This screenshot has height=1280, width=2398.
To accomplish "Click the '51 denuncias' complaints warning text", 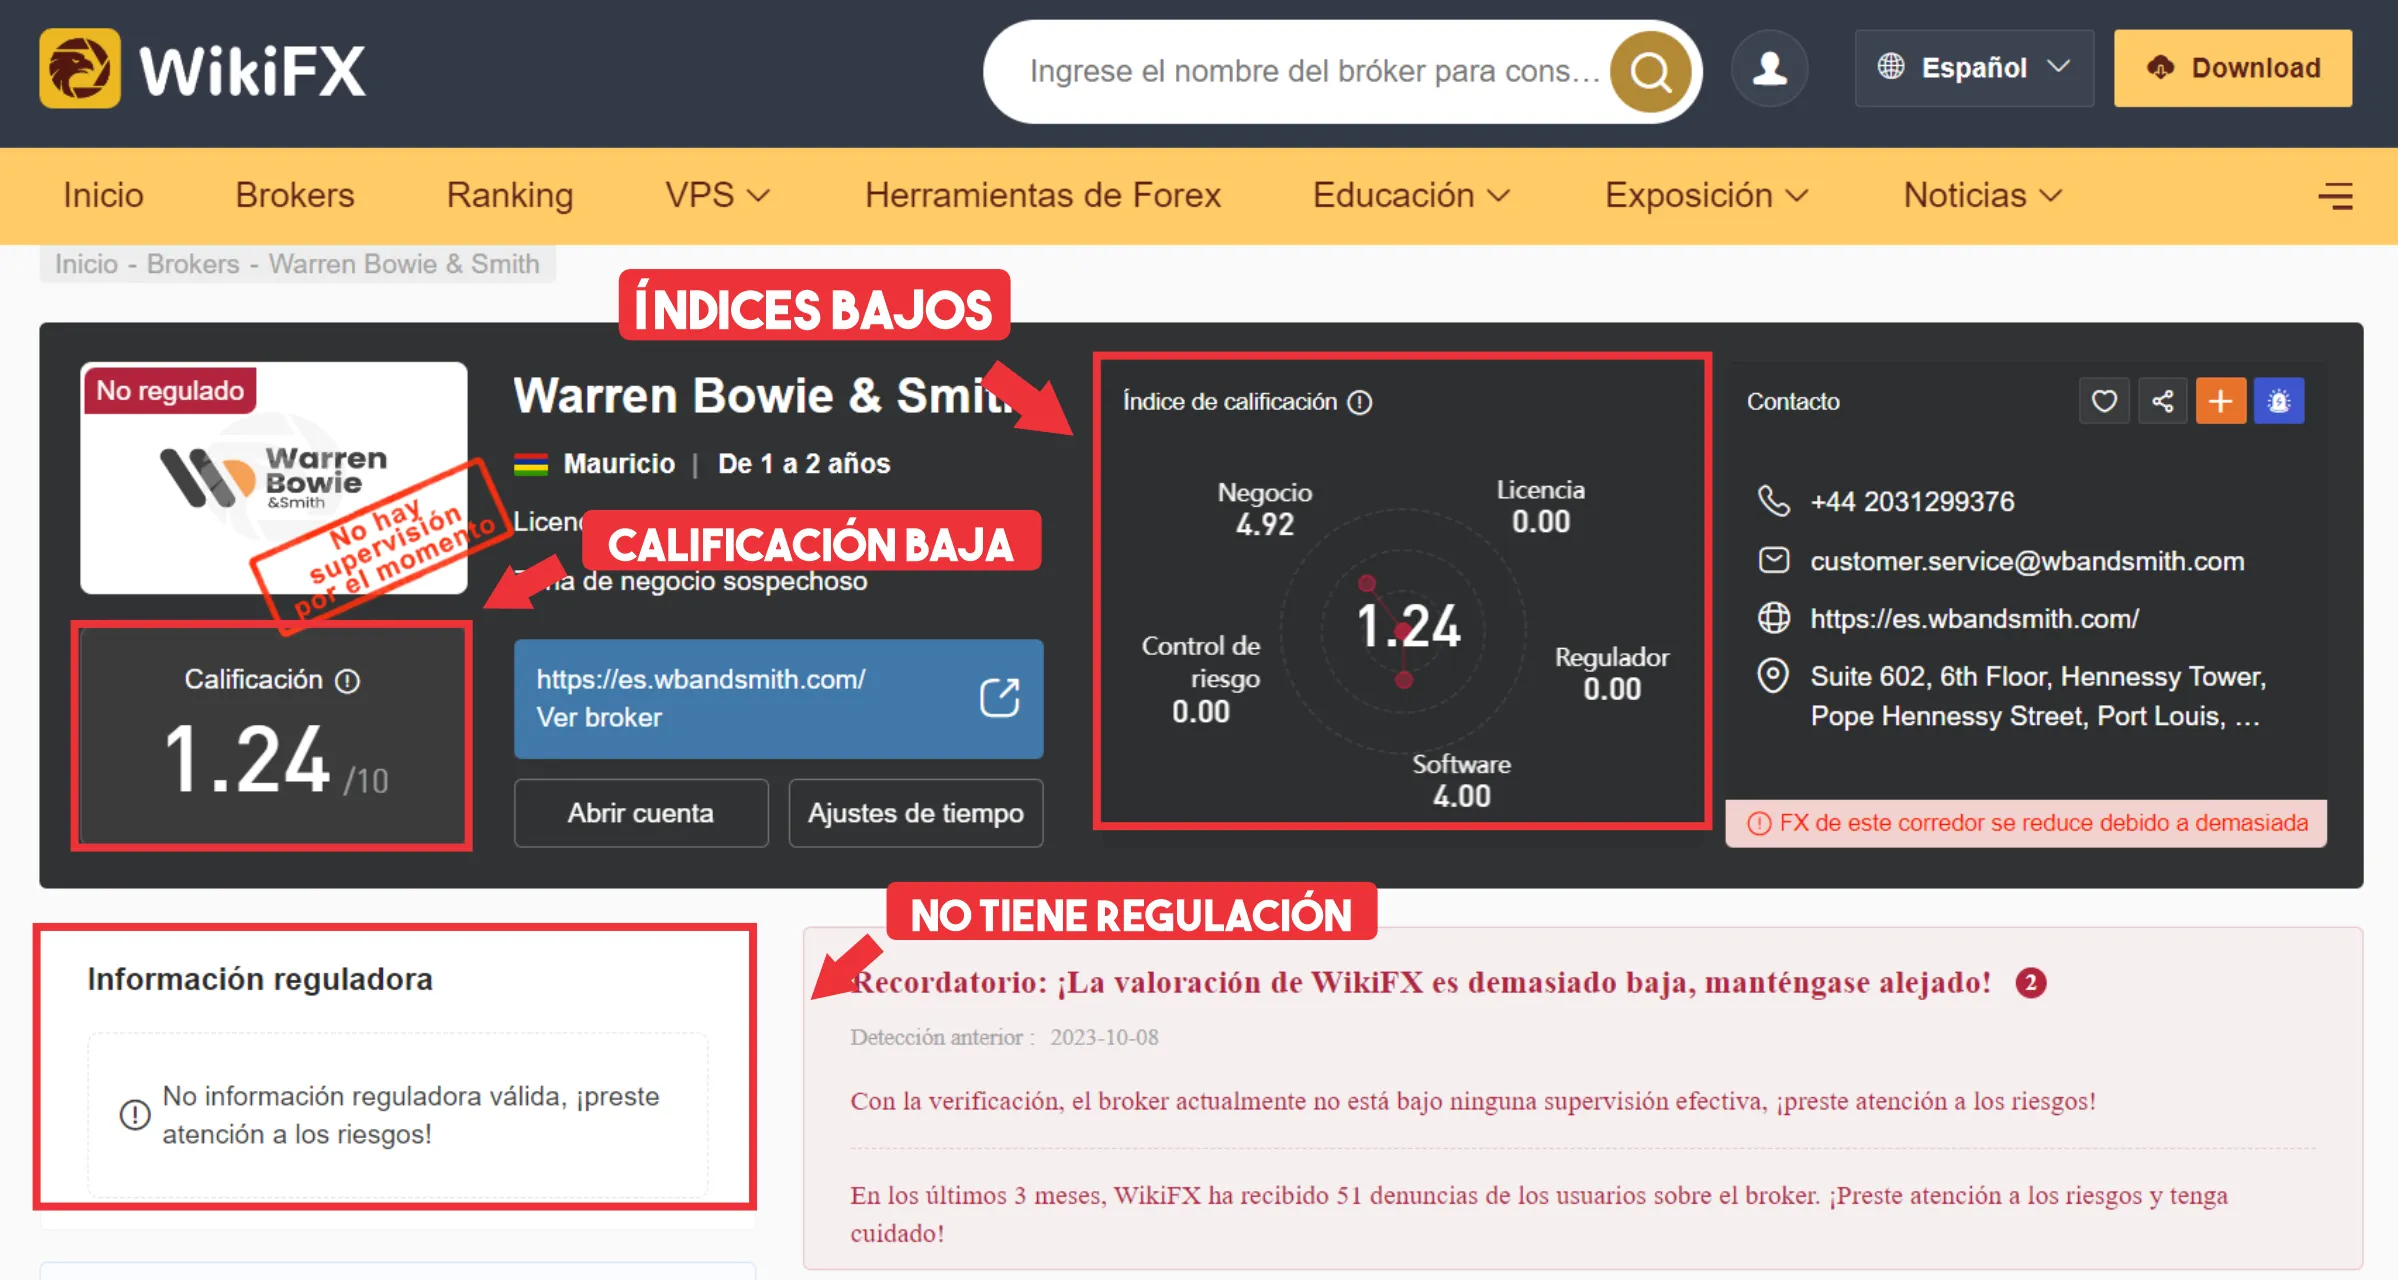I will [x=1539, y=1214].
